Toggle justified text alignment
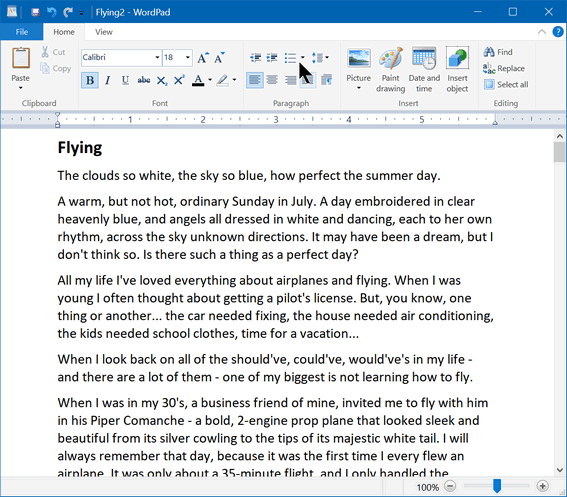 click(x=308, y=80)
